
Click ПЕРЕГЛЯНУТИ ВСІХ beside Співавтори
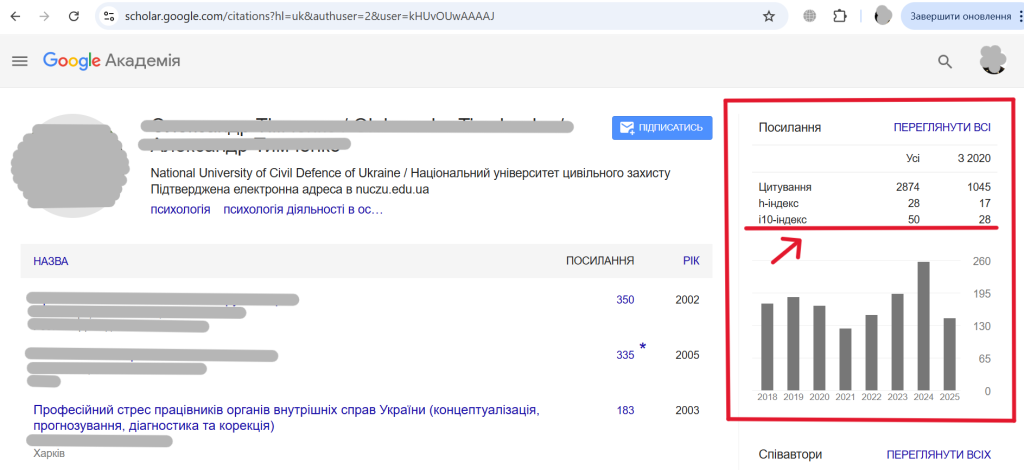coord(938,454)
